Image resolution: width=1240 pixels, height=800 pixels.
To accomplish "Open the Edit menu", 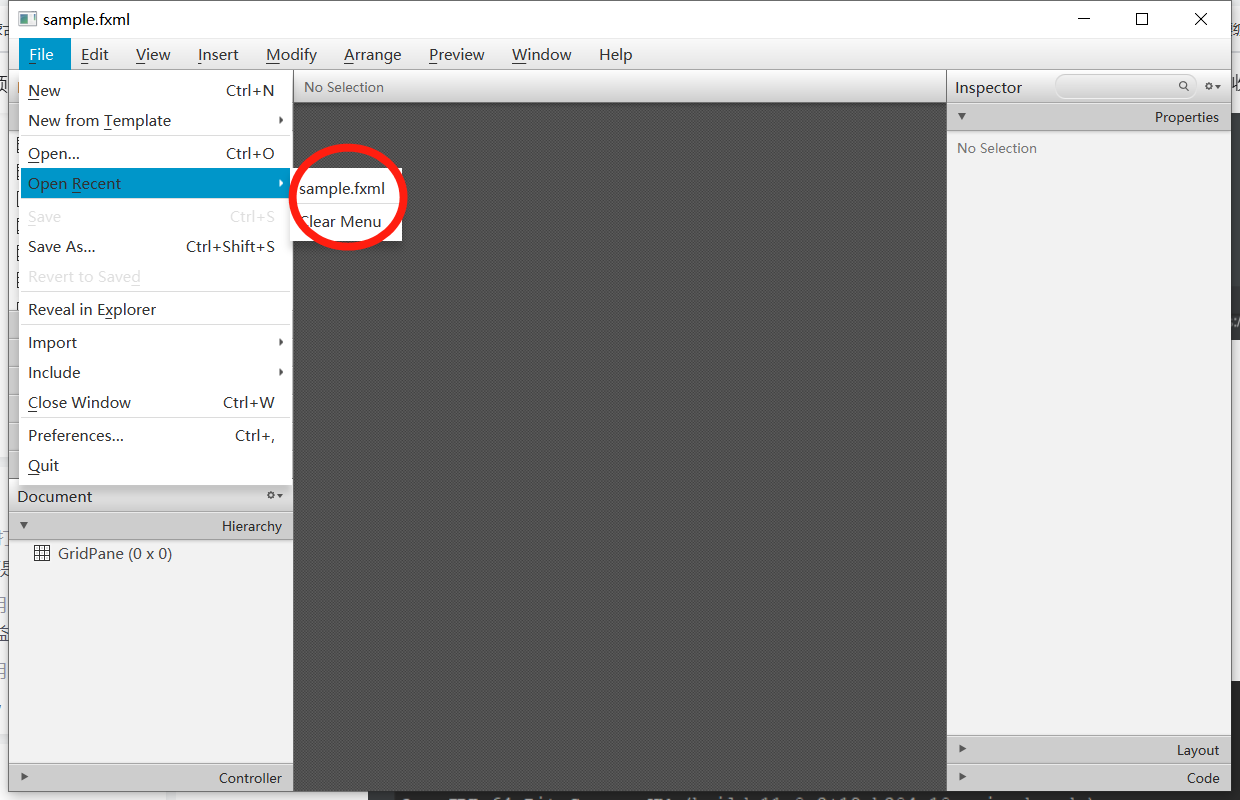I will pyautogui.click(x=95, y=54).
